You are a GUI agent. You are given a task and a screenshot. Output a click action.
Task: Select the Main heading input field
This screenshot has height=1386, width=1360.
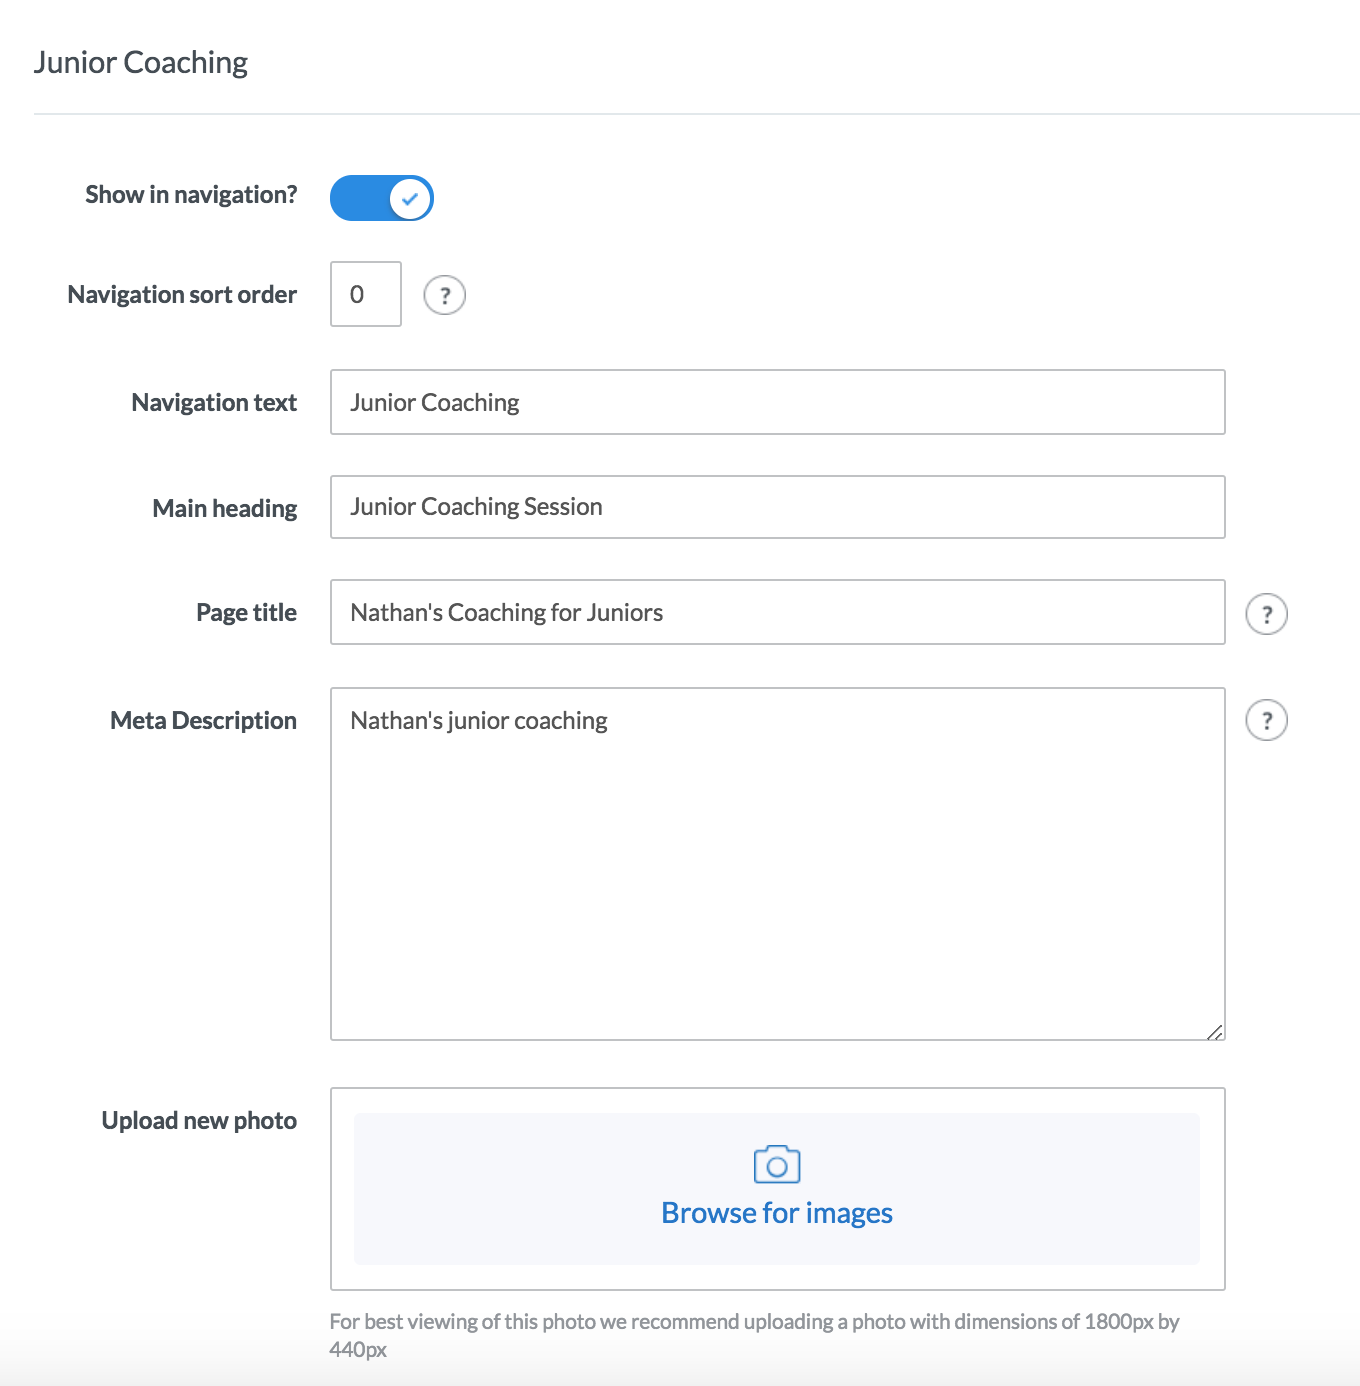(777, 507)
